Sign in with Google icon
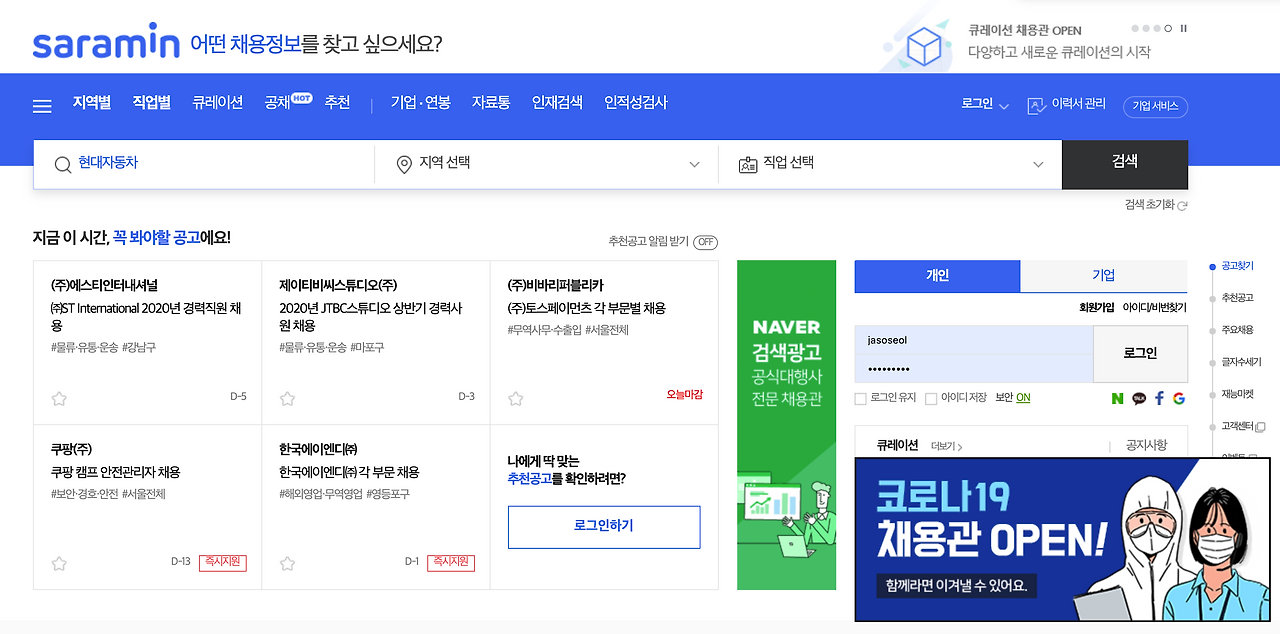 coord(1179,398)
